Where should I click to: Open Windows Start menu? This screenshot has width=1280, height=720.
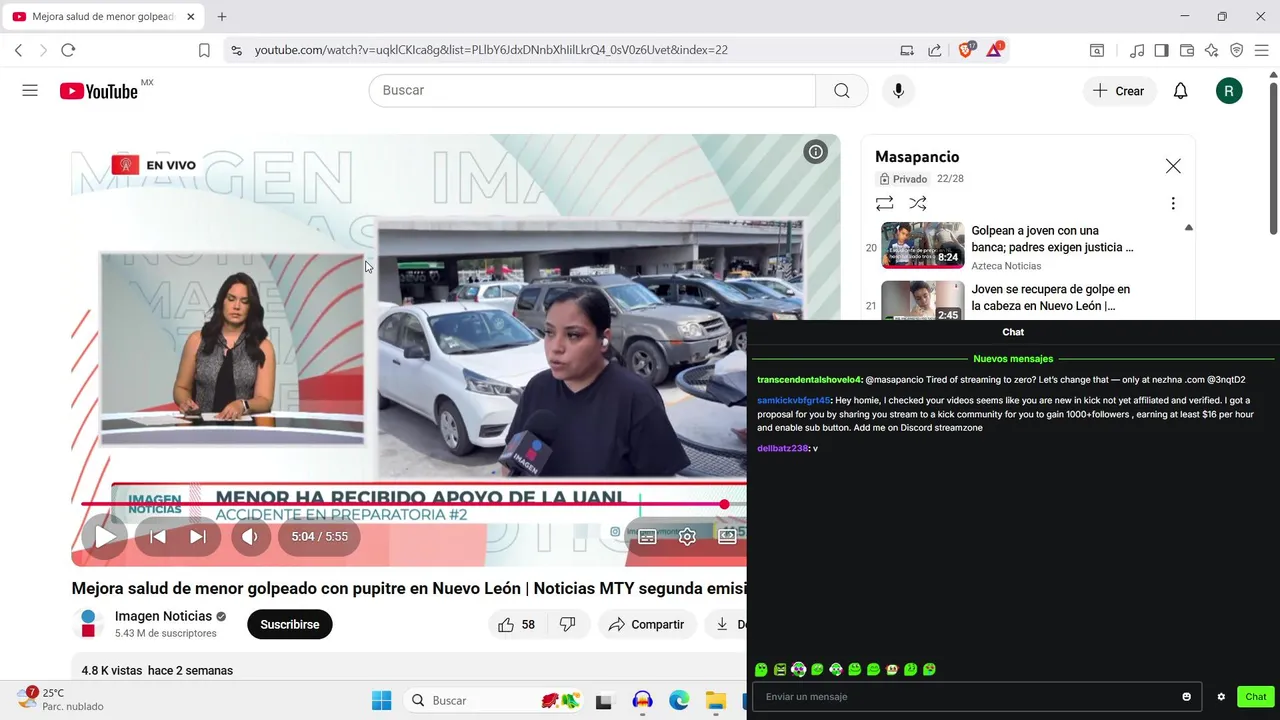pyautogui.click(x=382, y=701)
